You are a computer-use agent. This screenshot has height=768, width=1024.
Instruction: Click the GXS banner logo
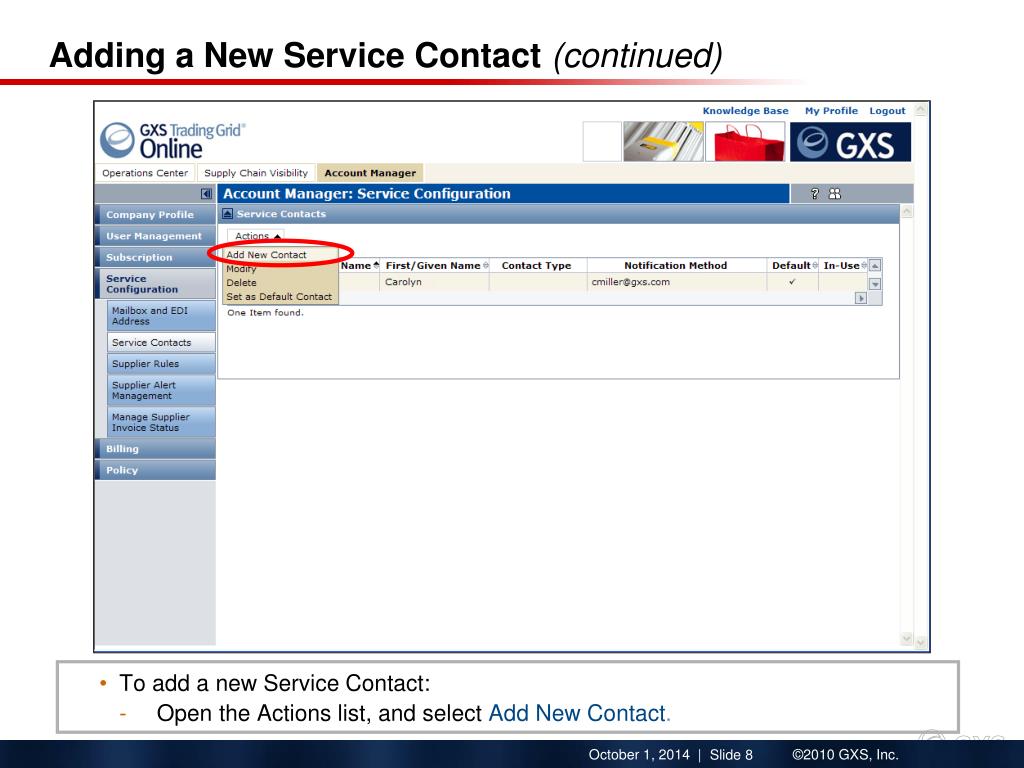850,142
